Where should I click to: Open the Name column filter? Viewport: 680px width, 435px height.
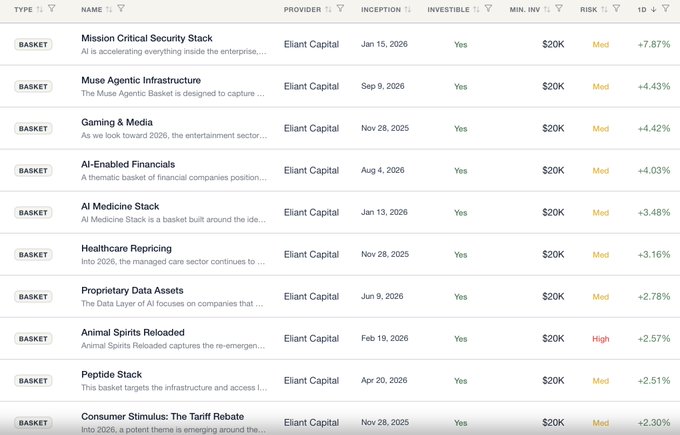[x=121, y=9]
